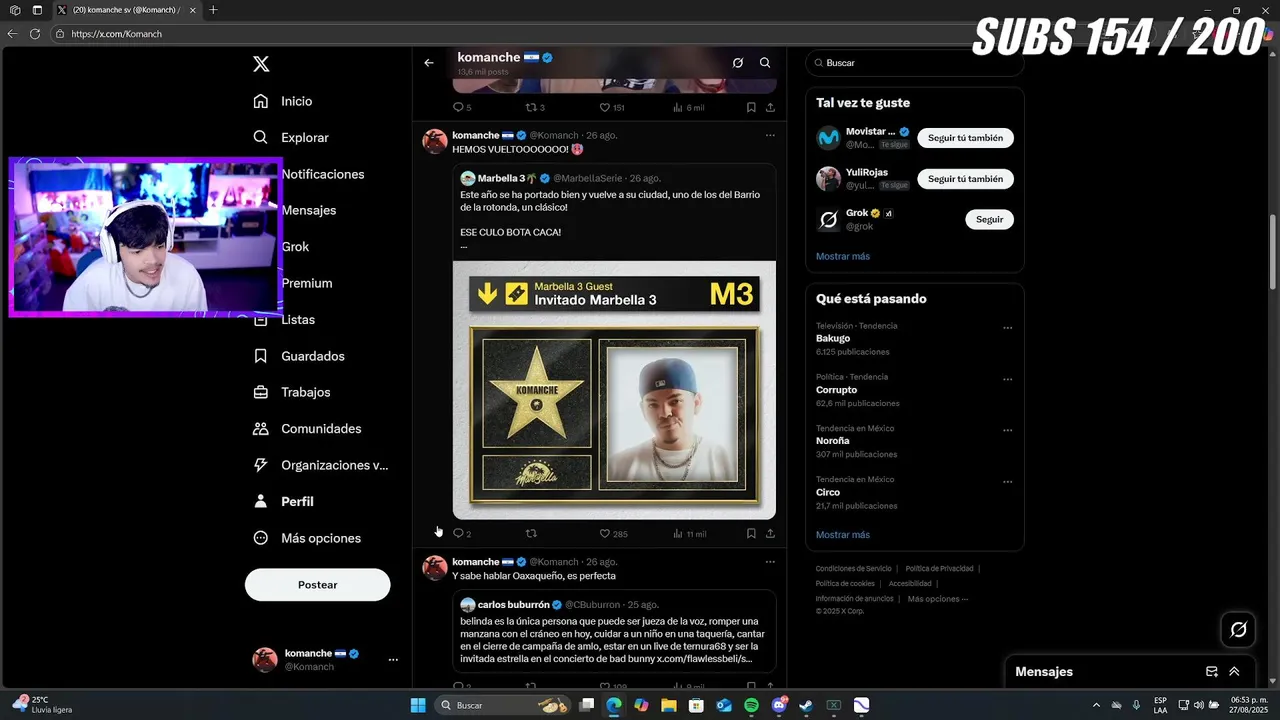This screenshot has height=720, width=1280.
Task: Like the top post with 151 likes
Action: point(611,107)
